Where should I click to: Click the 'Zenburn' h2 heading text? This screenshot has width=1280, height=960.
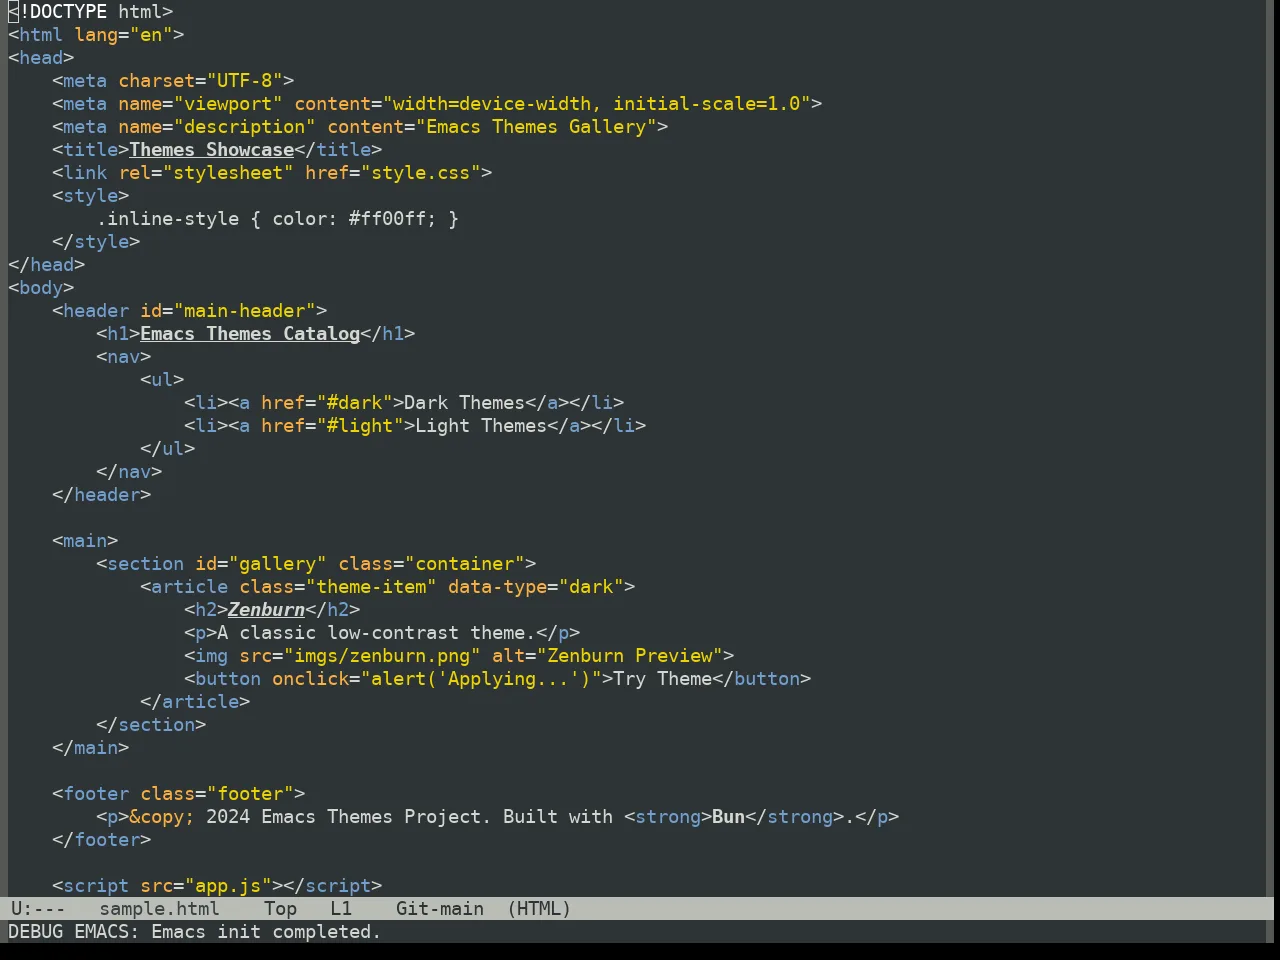click(x=266, y=610)
